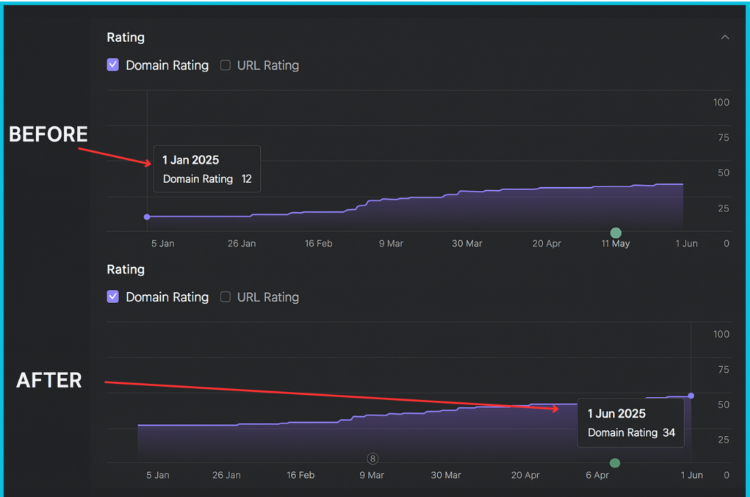This screenshot has height=497, width=750.
Task: Collapse the top Rating panel using chevron
Action: [724, 37]
